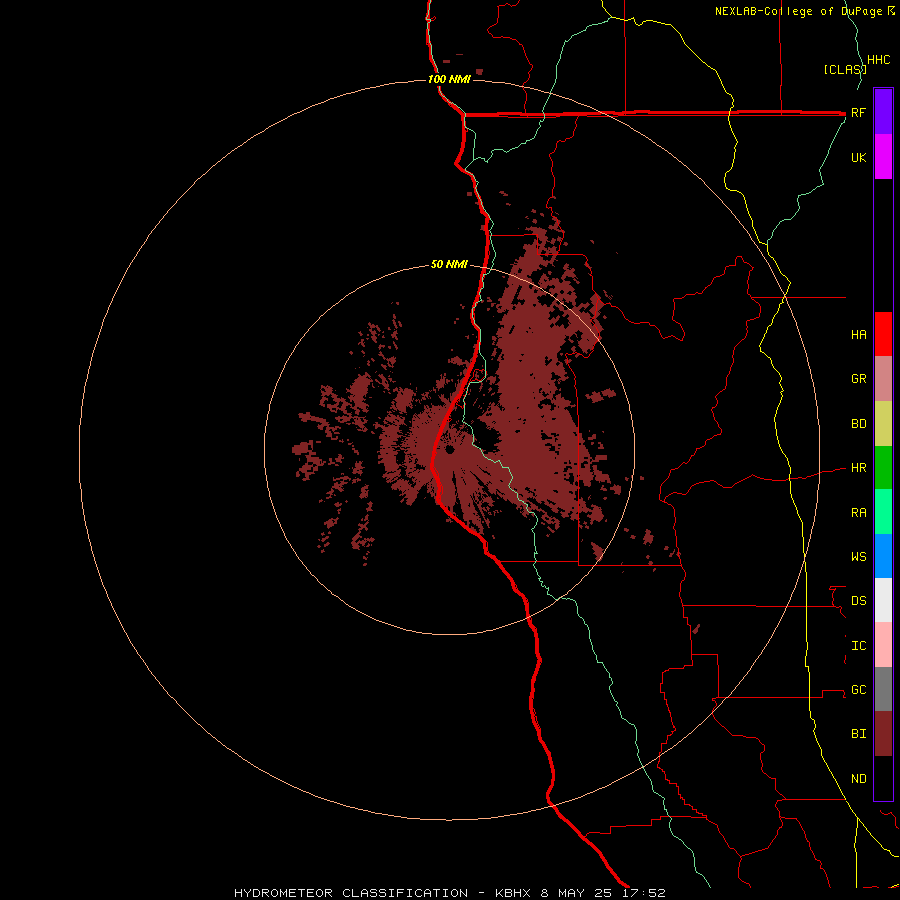Click the HA legend label
Viewport: 900px width, 900px height.
[858, 334]
